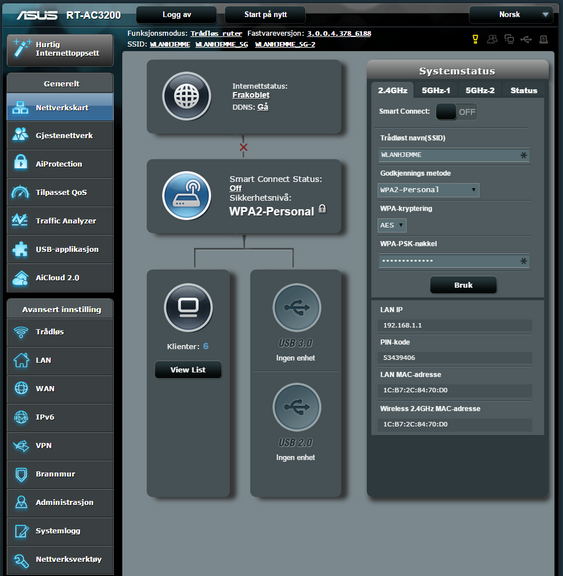The width and height of the screenshot is (563, 576).
Task: Click the WLANHJEMME_5G SSID link
Action: point(221,44)
